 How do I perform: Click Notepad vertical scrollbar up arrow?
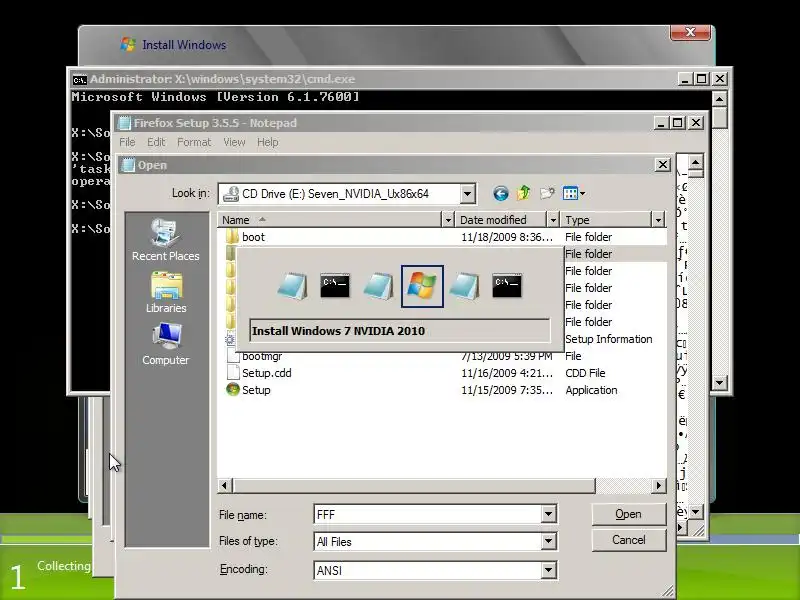point(695,162)
